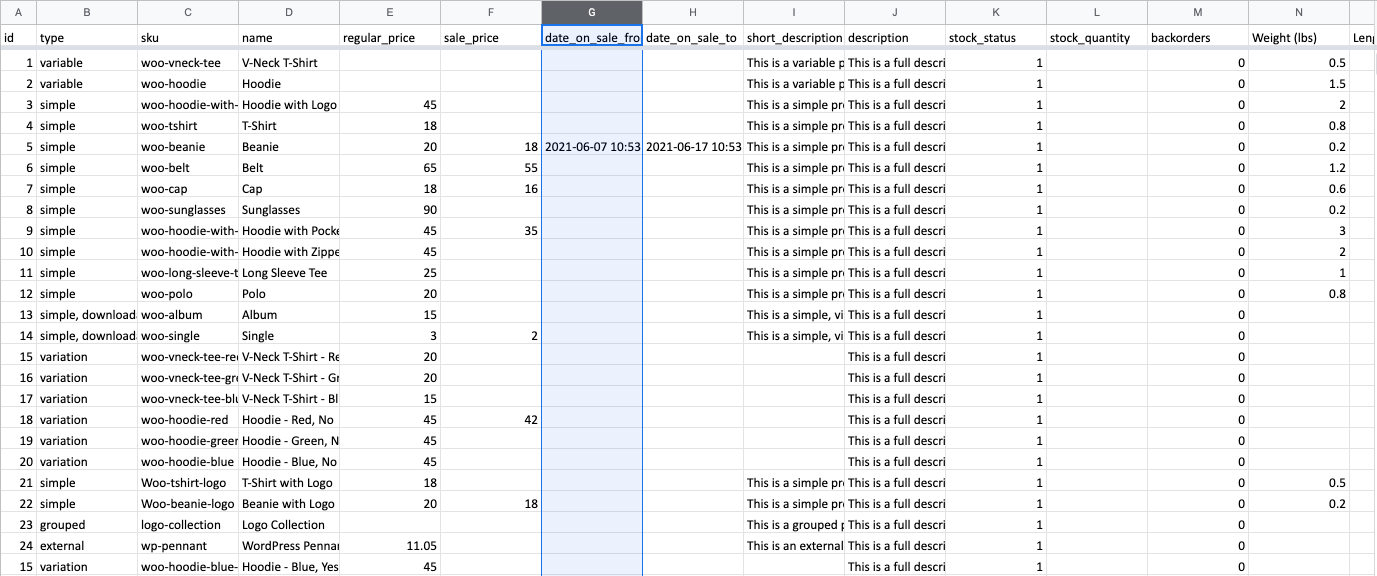Image resolution: width=1377 pixels, height=576 pixels.
Task: Select the 'external' type cell
Action: click(86, 546)
